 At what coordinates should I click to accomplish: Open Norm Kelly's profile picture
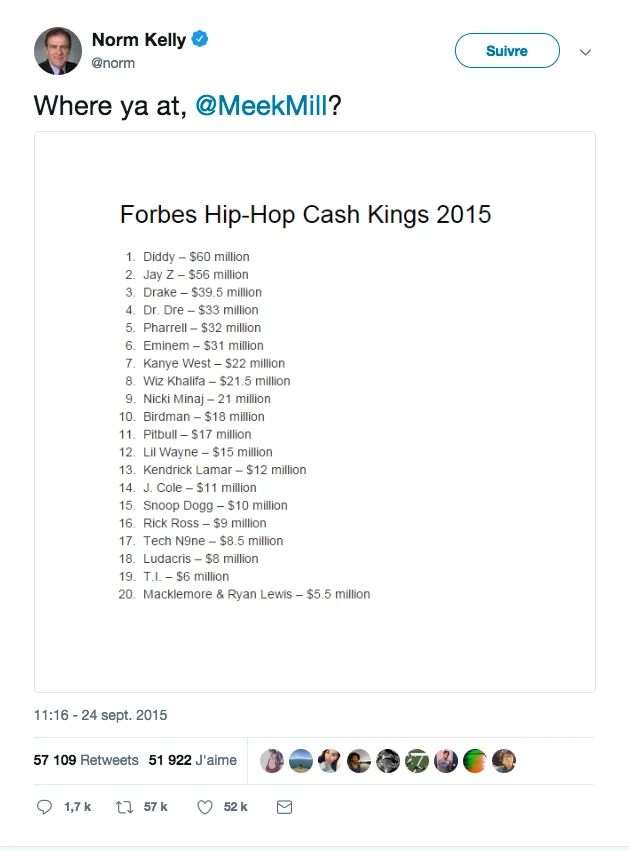[x=58, y=51]
